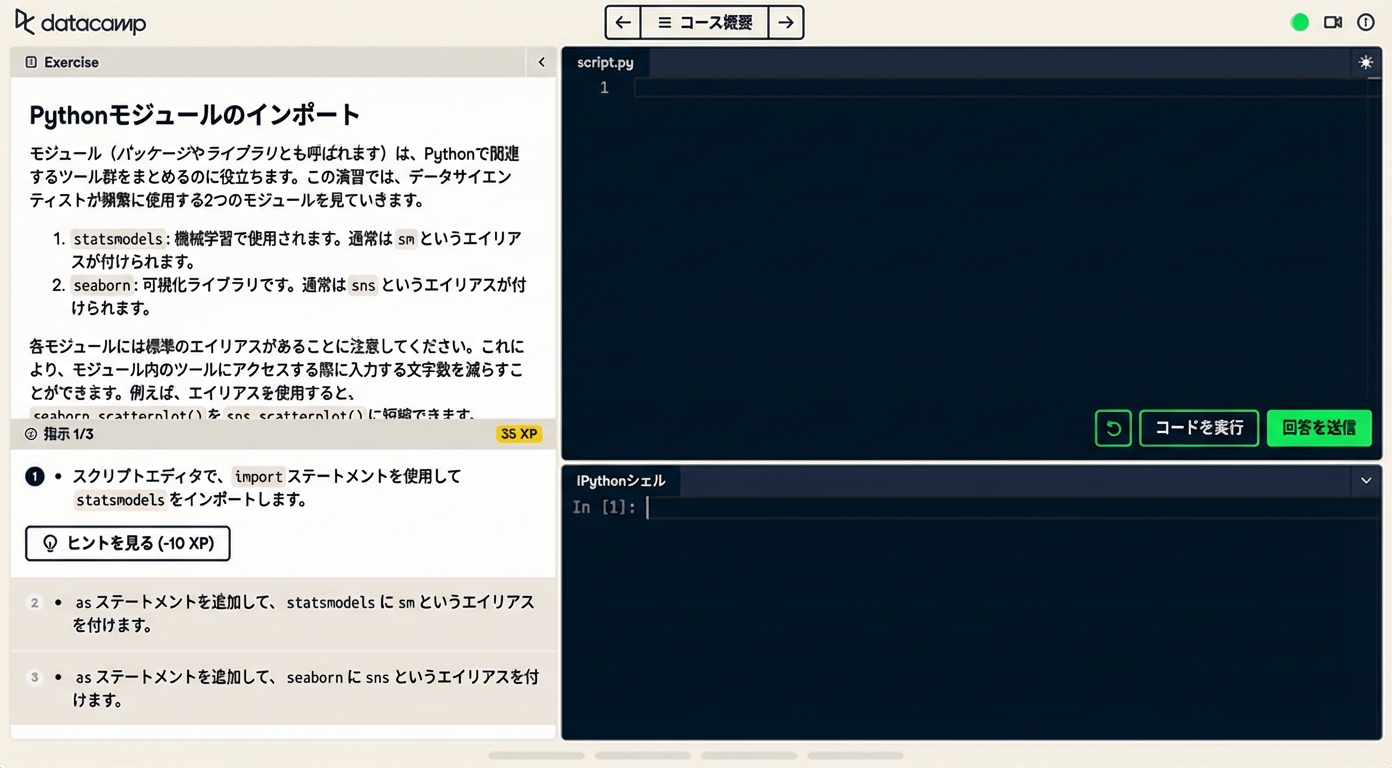Click the first bottom progress segment
The height and width of the screenshot is (768, 1392).
[535, 755]
